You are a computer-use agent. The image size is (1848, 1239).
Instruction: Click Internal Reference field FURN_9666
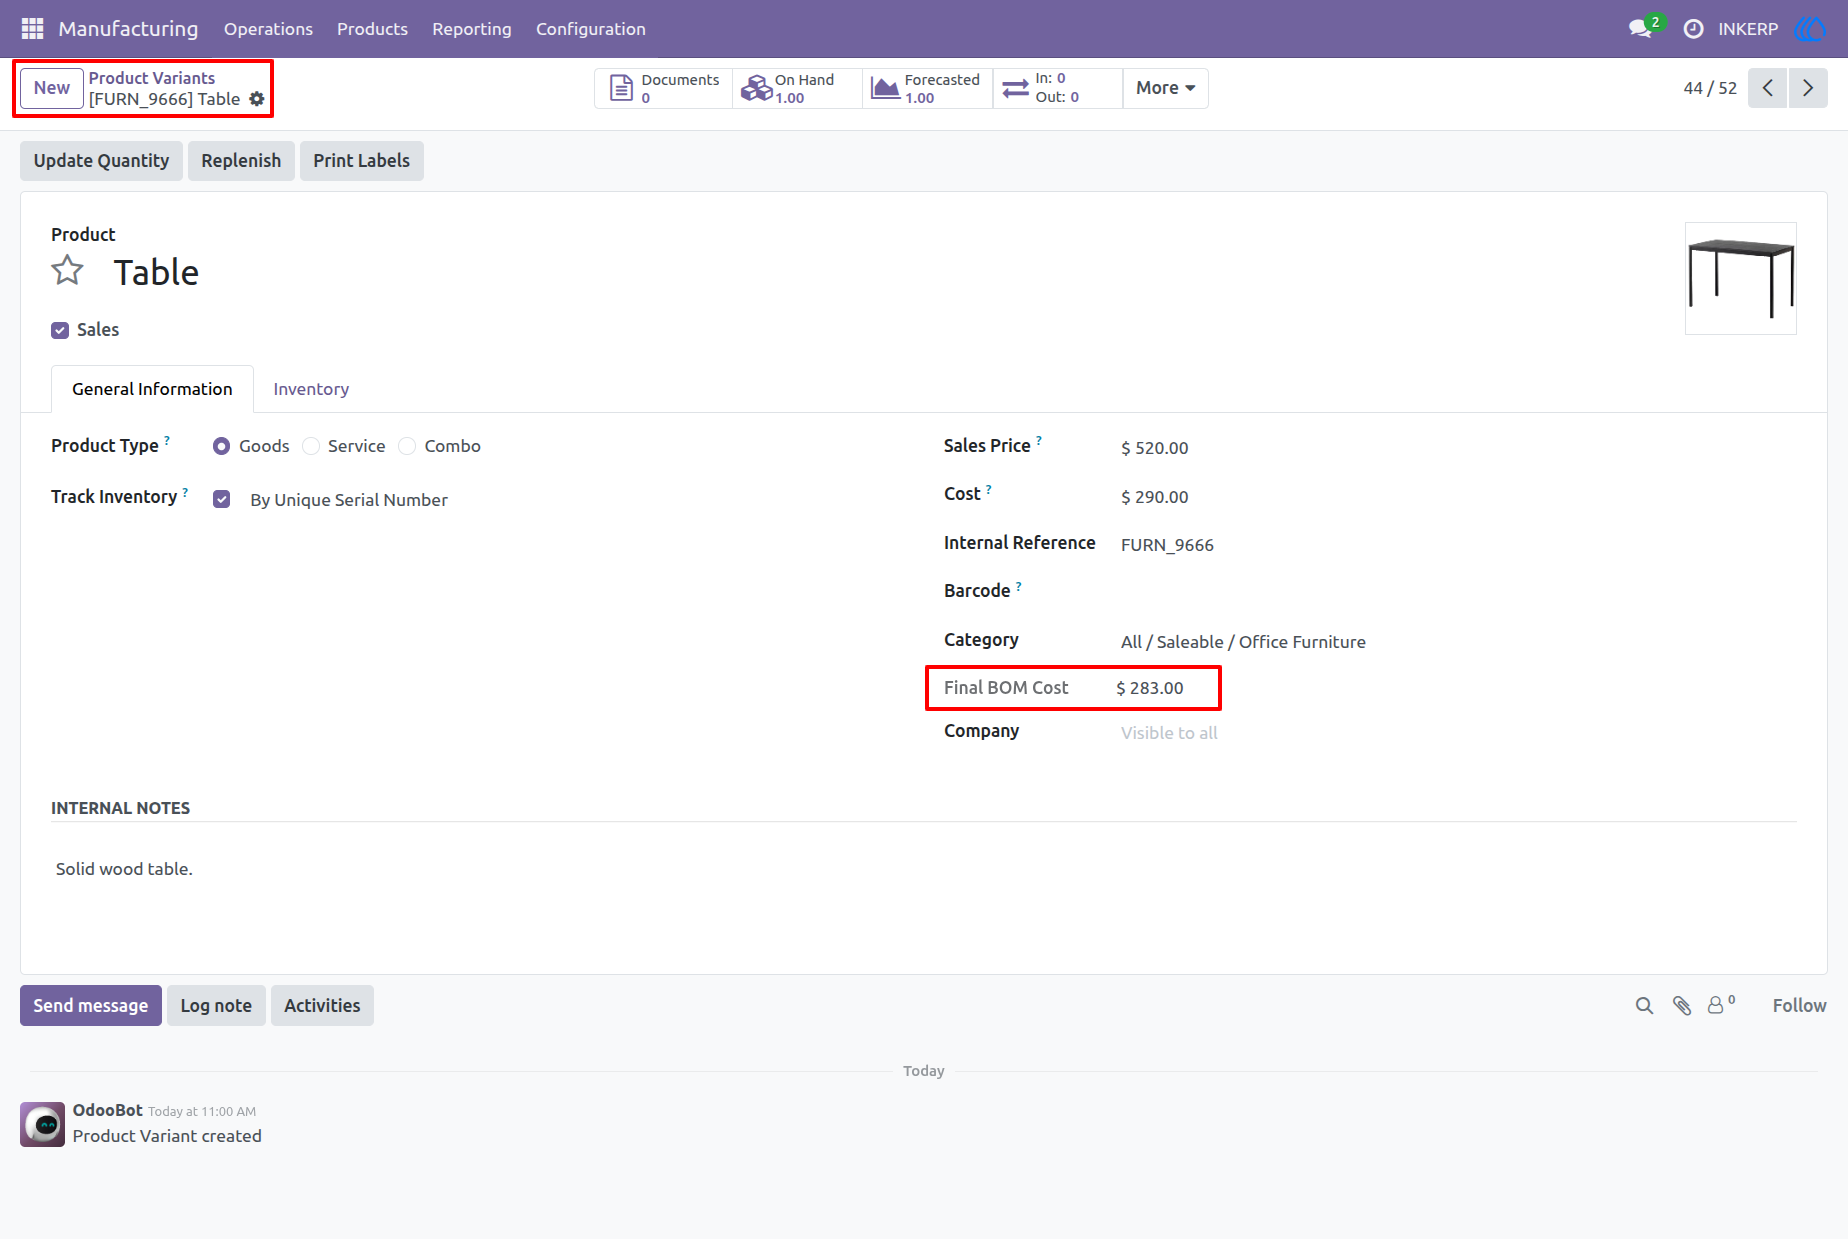(1167, 545)
